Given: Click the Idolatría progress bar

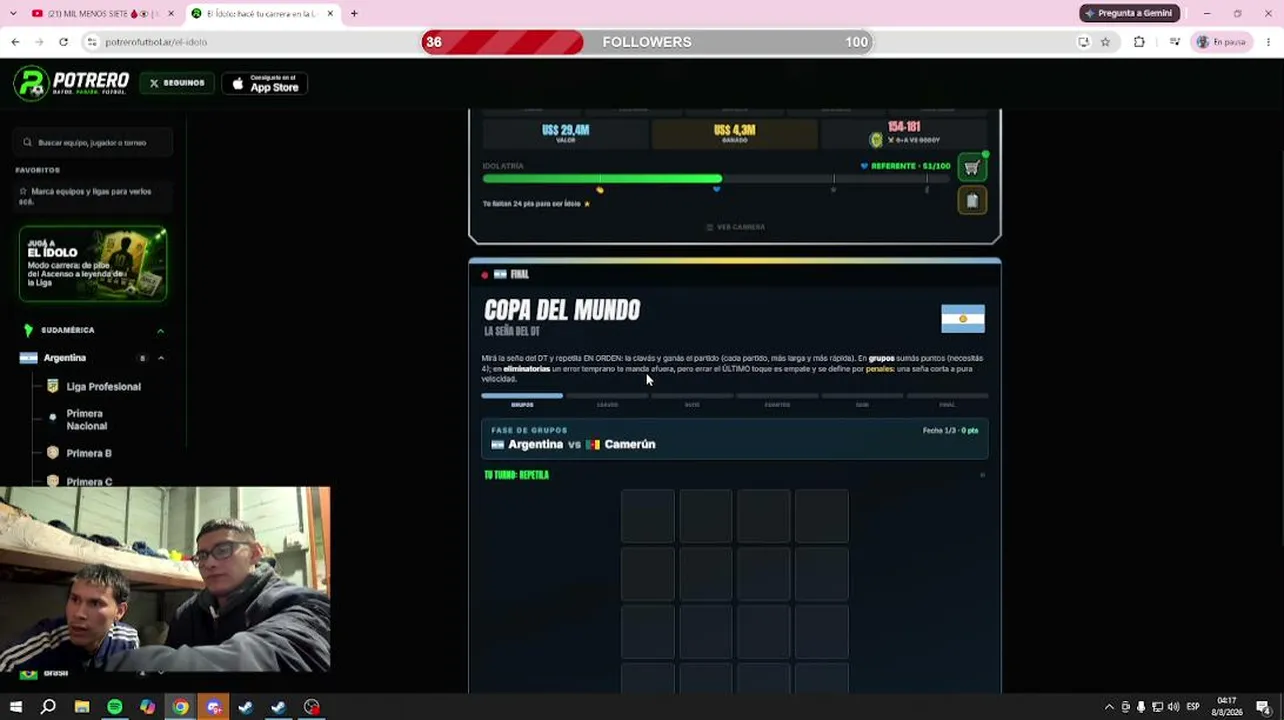Looking at the screenshot, I should pos(716,179).
